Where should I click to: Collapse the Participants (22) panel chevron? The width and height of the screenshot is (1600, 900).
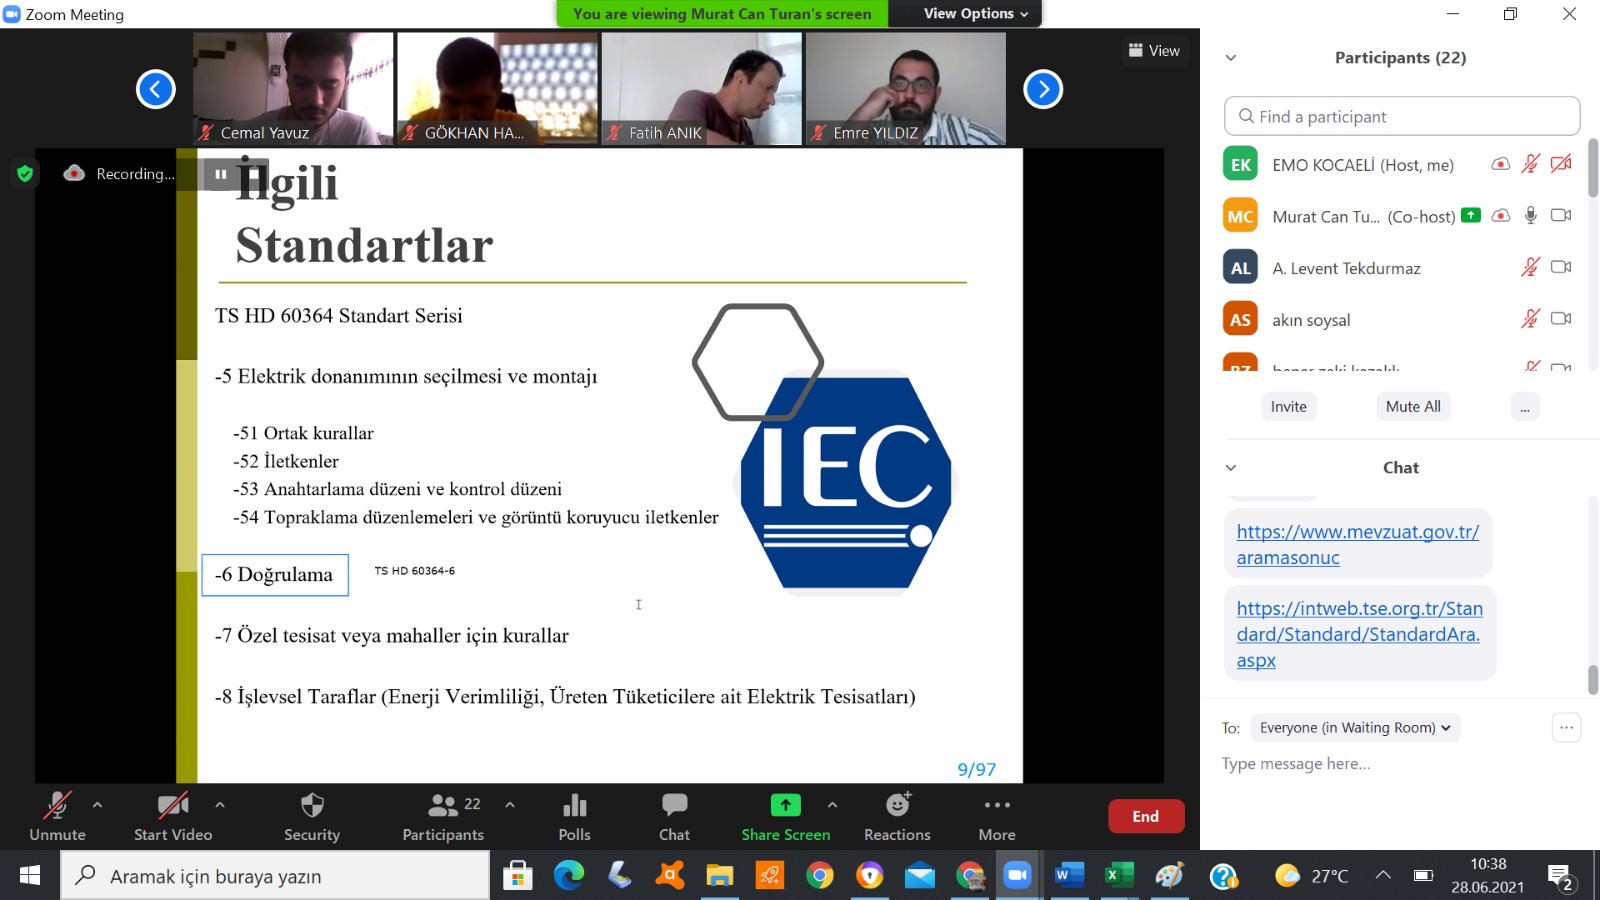1231,58
